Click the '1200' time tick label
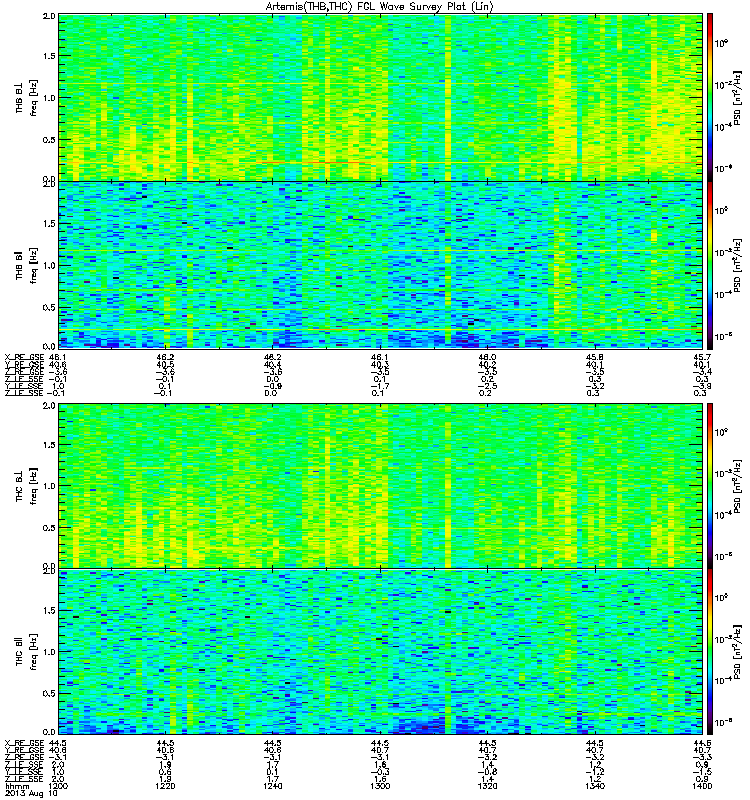 click(x=58, y=786)
